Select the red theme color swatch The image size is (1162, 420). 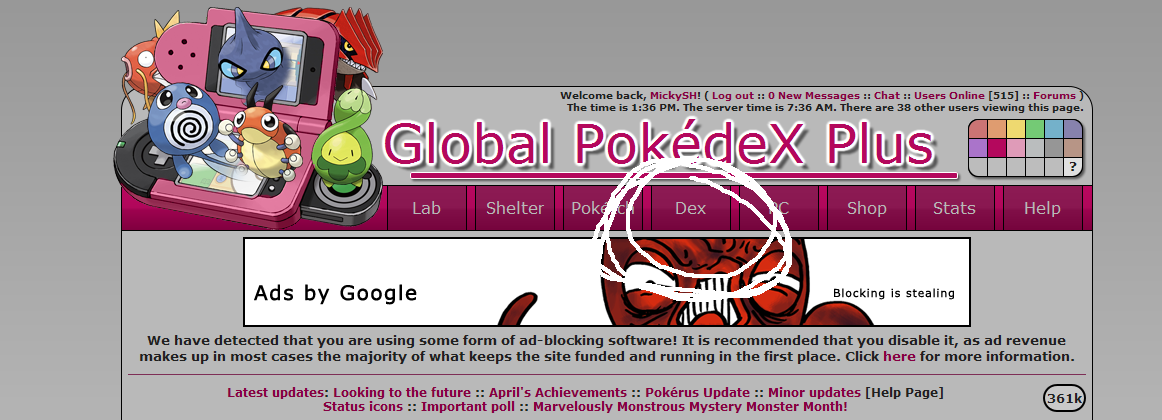[x=977, y=129]
